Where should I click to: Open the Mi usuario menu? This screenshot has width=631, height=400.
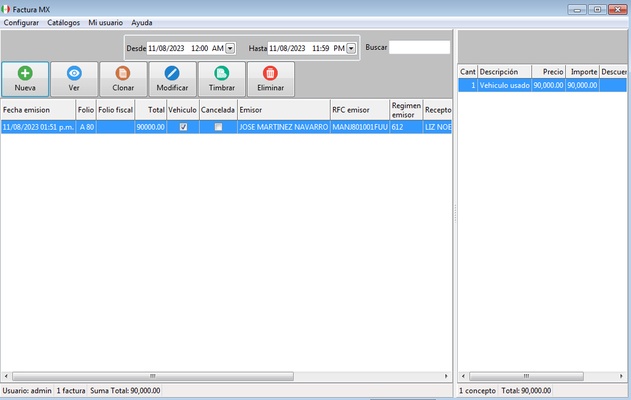coord(105,23)
